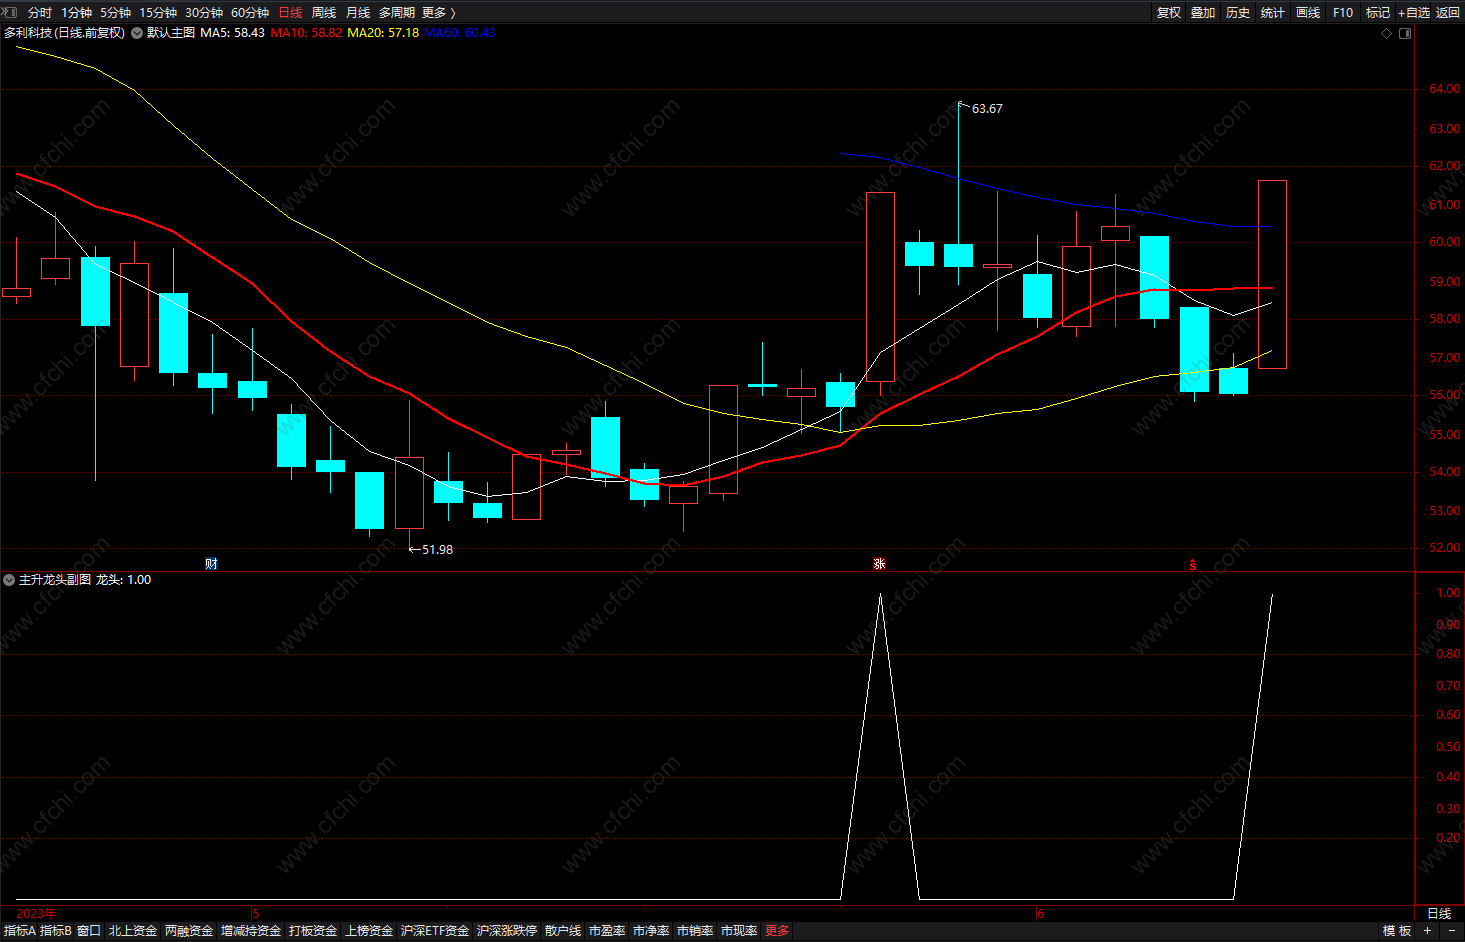Click the tall red last candlestick
The height and width of the screenshot is (942, 1465).
(x=1272, y=275)
